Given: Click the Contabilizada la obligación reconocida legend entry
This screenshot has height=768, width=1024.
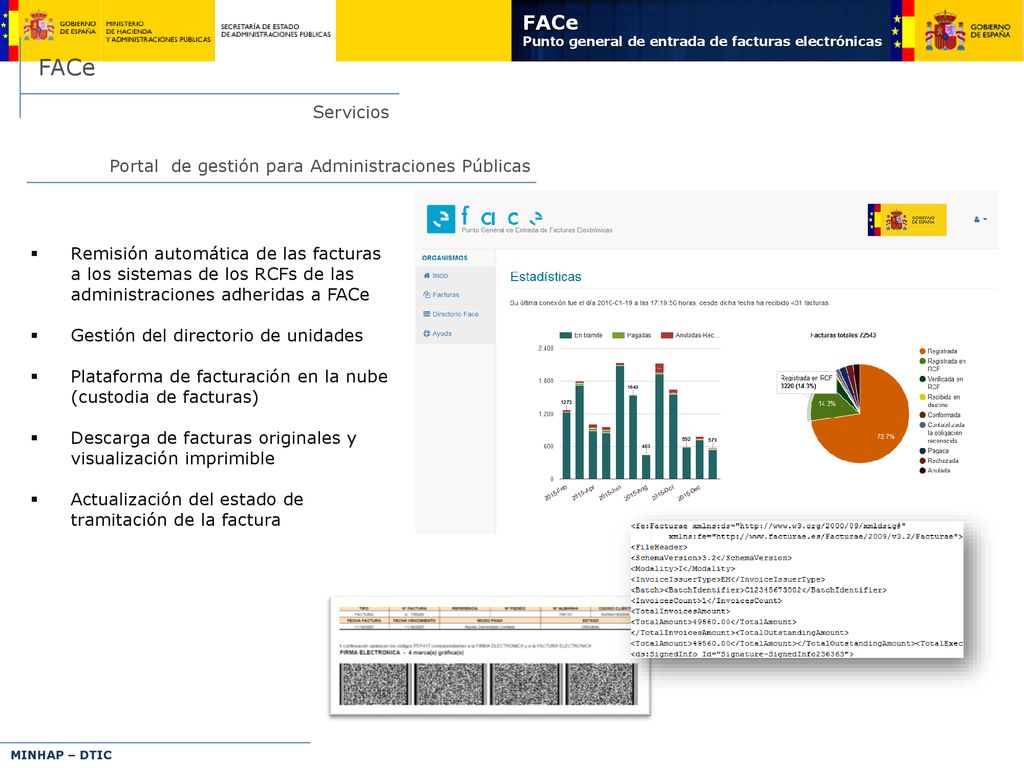Looking at the screenshot, I should 942,432.
